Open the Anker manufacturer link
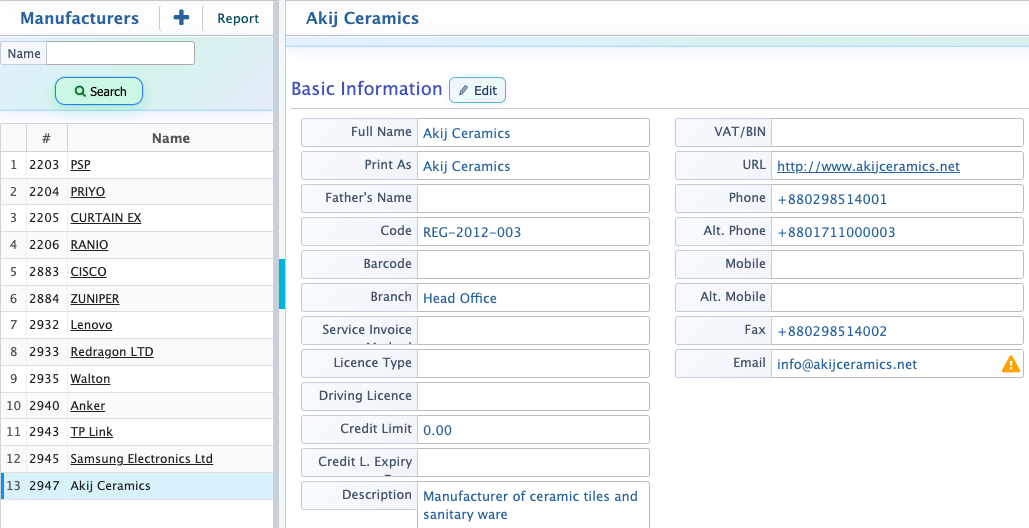This screenshot has width=1029, height=528. tap(87, 405)
